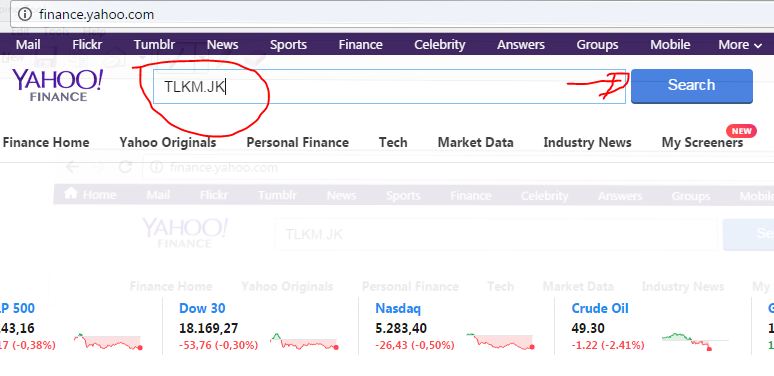Viewport: 774px width, 376px height.
Task: Switch to the Personal Finance tab
Action: pyautogui.click(x=298, y=143)
